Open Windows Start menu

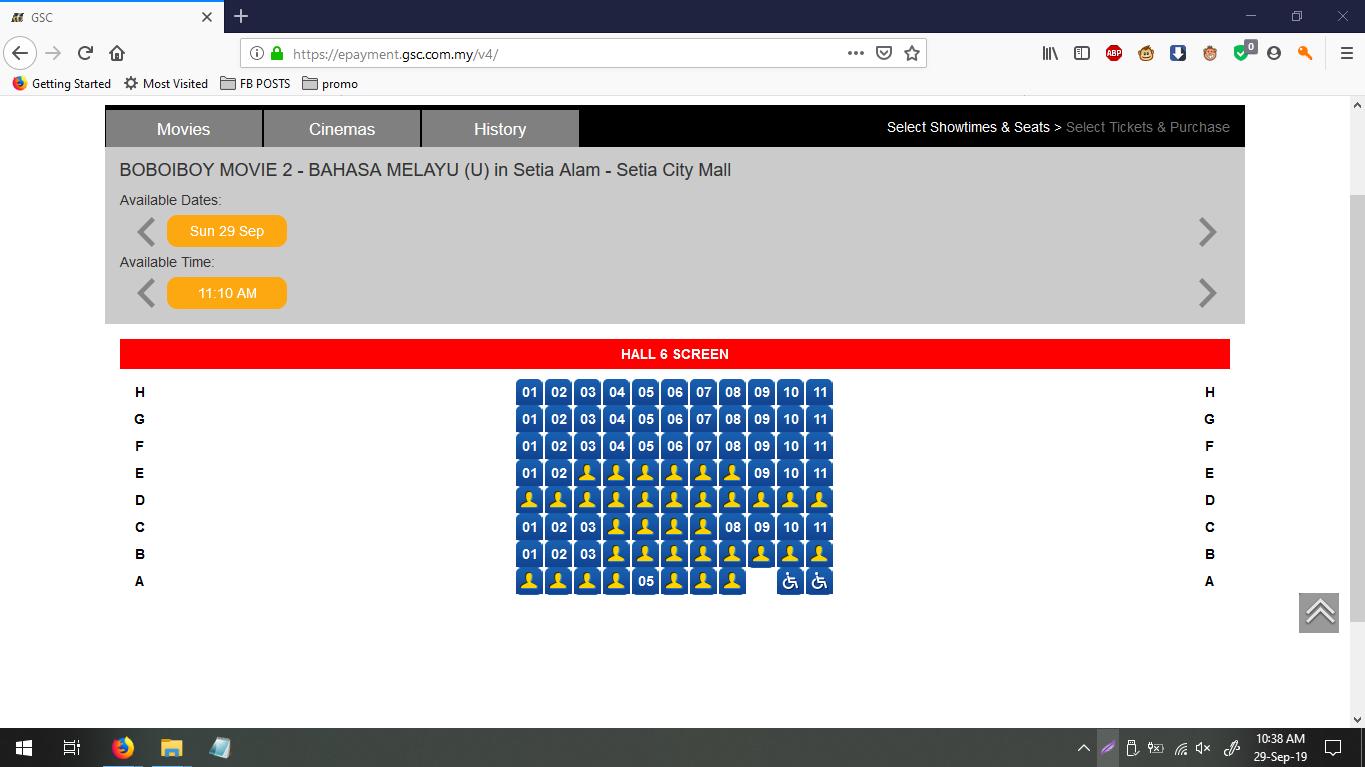click(x=23, y=748)
